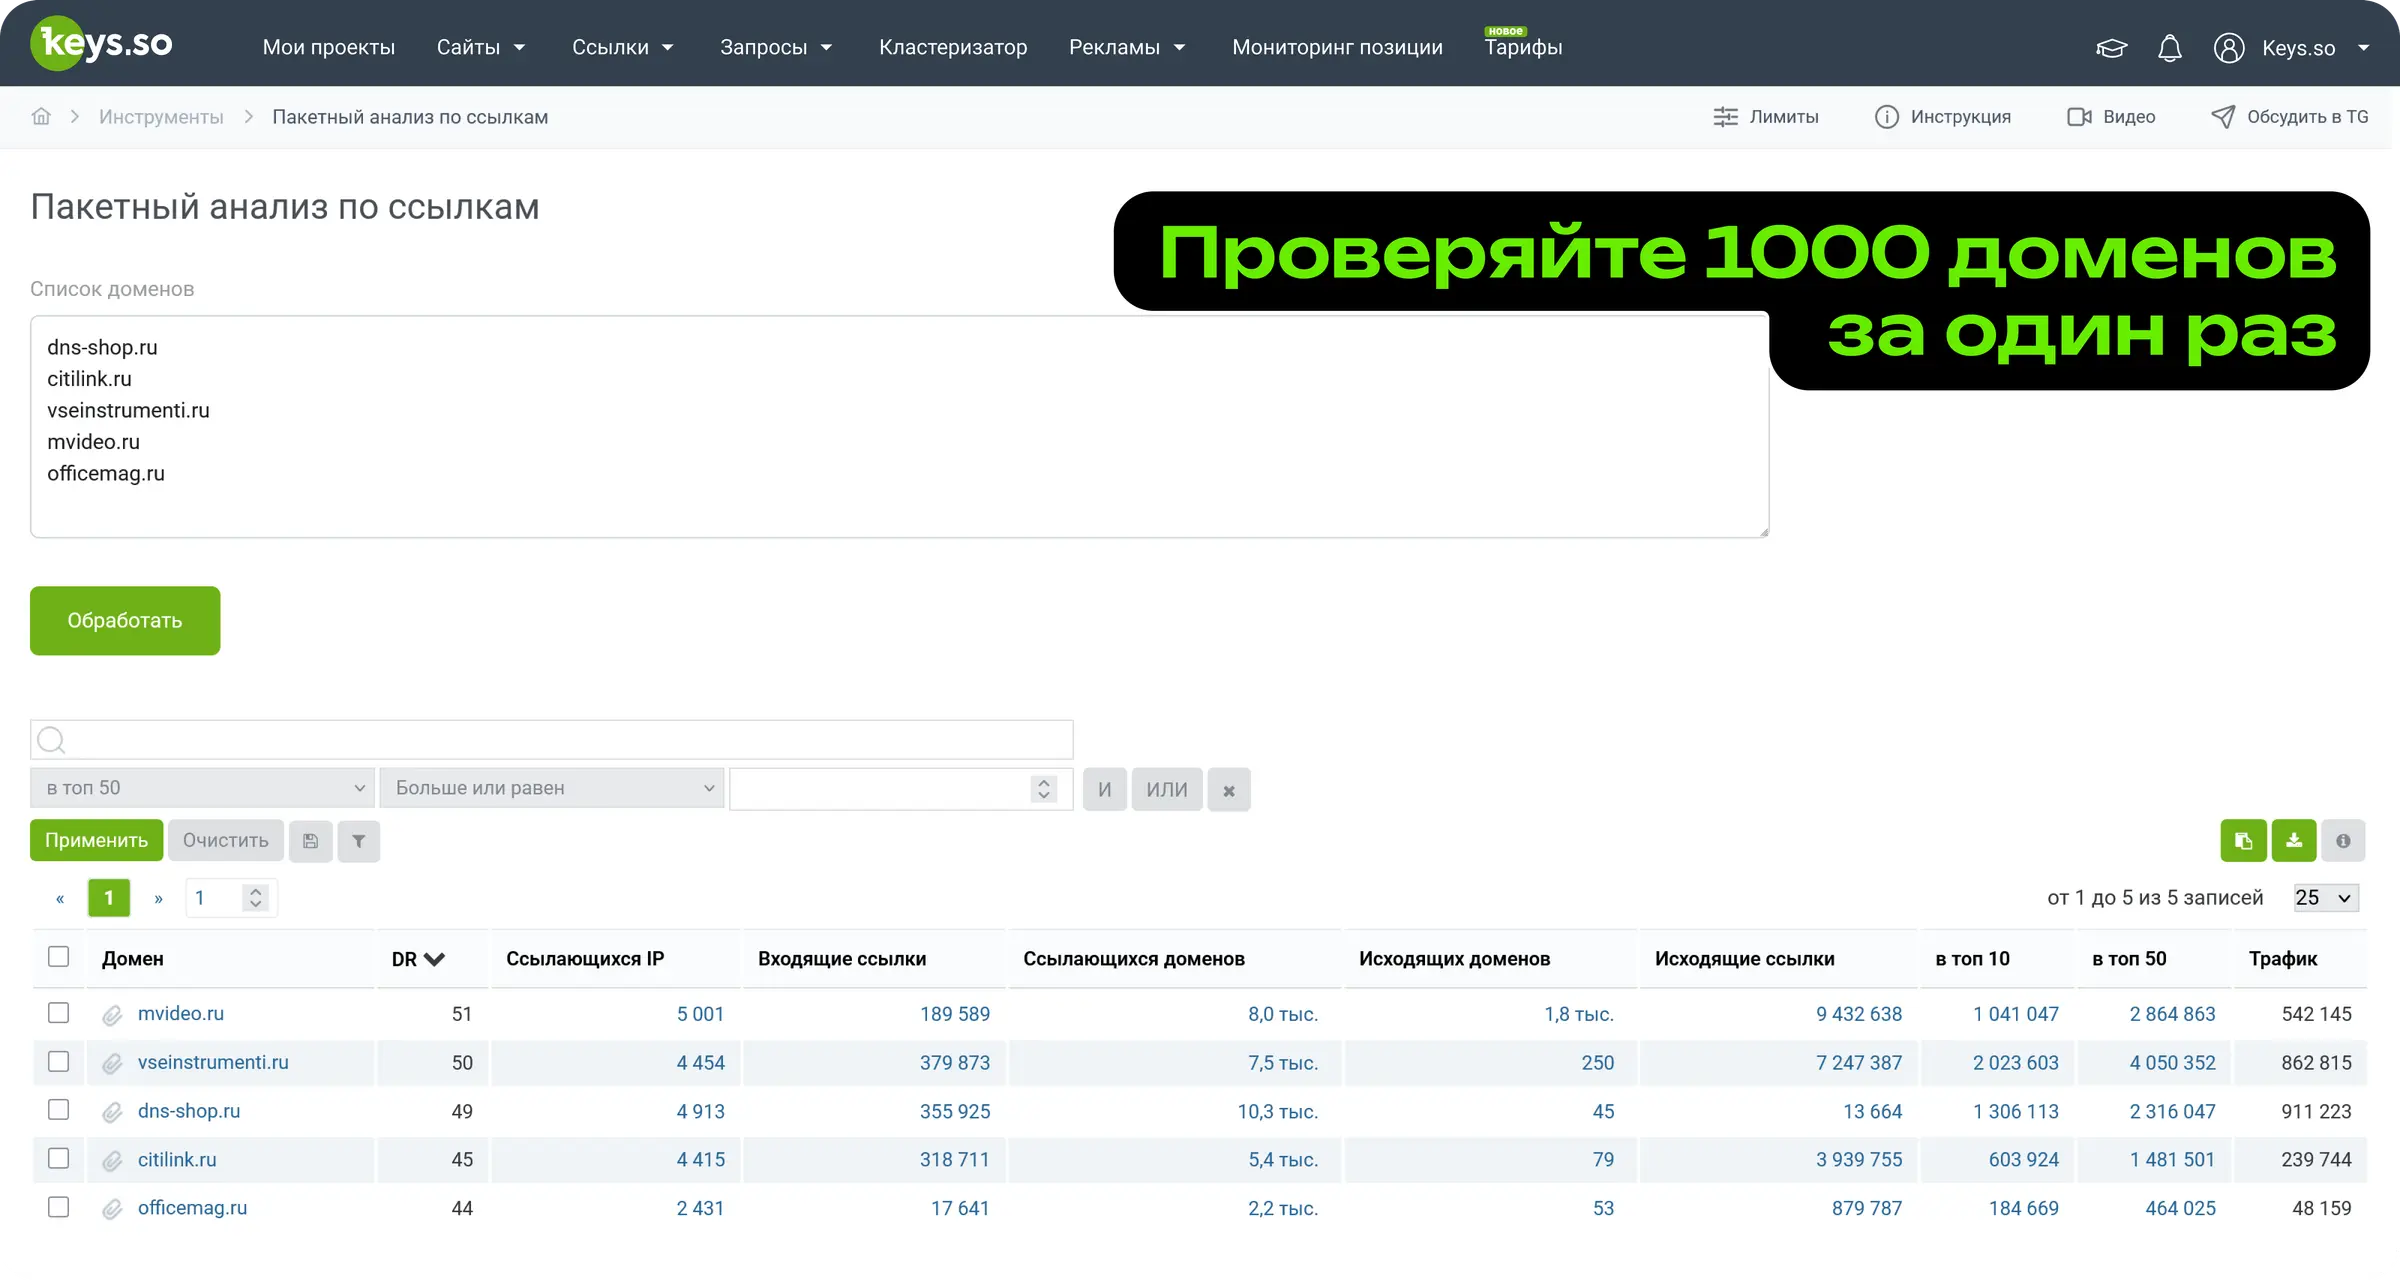The height and width of the screenshot is (1280, 2400).
Task: Open user profile avatar icon
Action: coord(2229,48)
